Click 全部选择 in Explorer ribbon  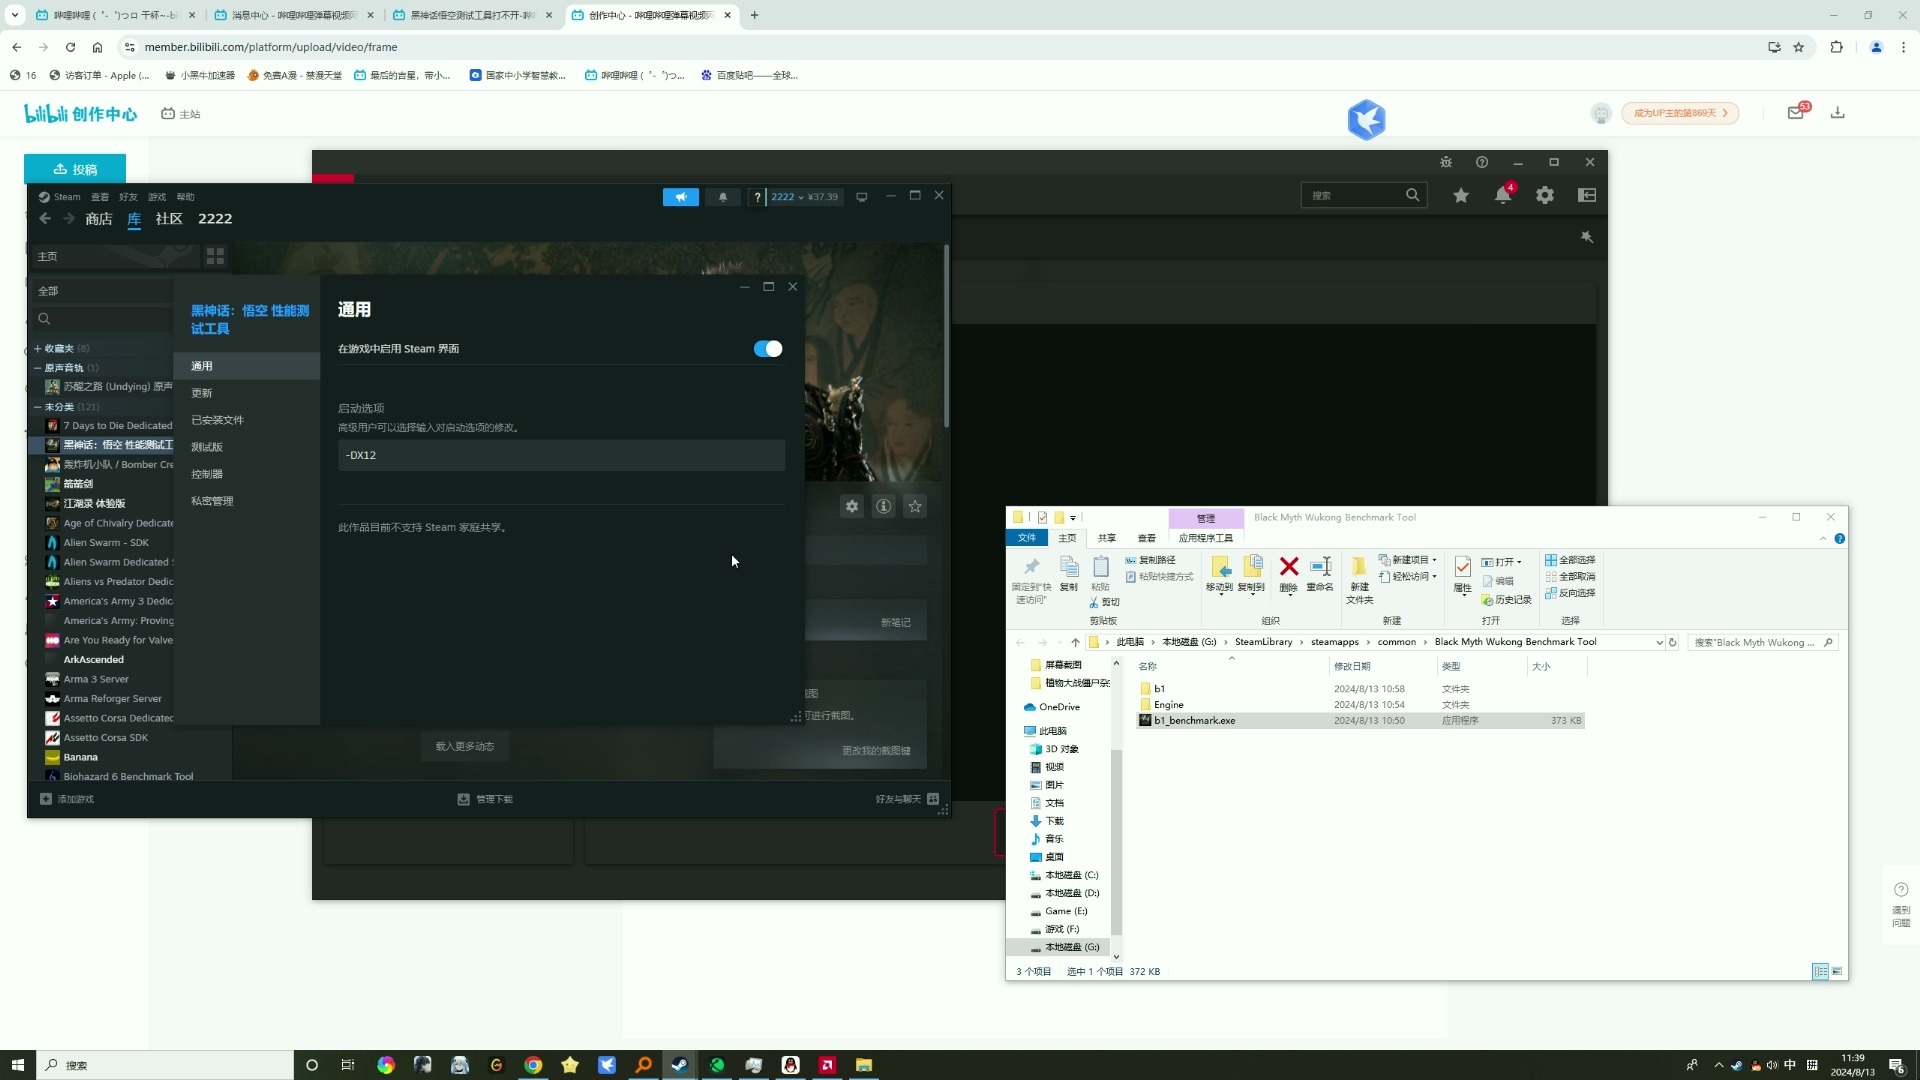(x=1570, y=560)
